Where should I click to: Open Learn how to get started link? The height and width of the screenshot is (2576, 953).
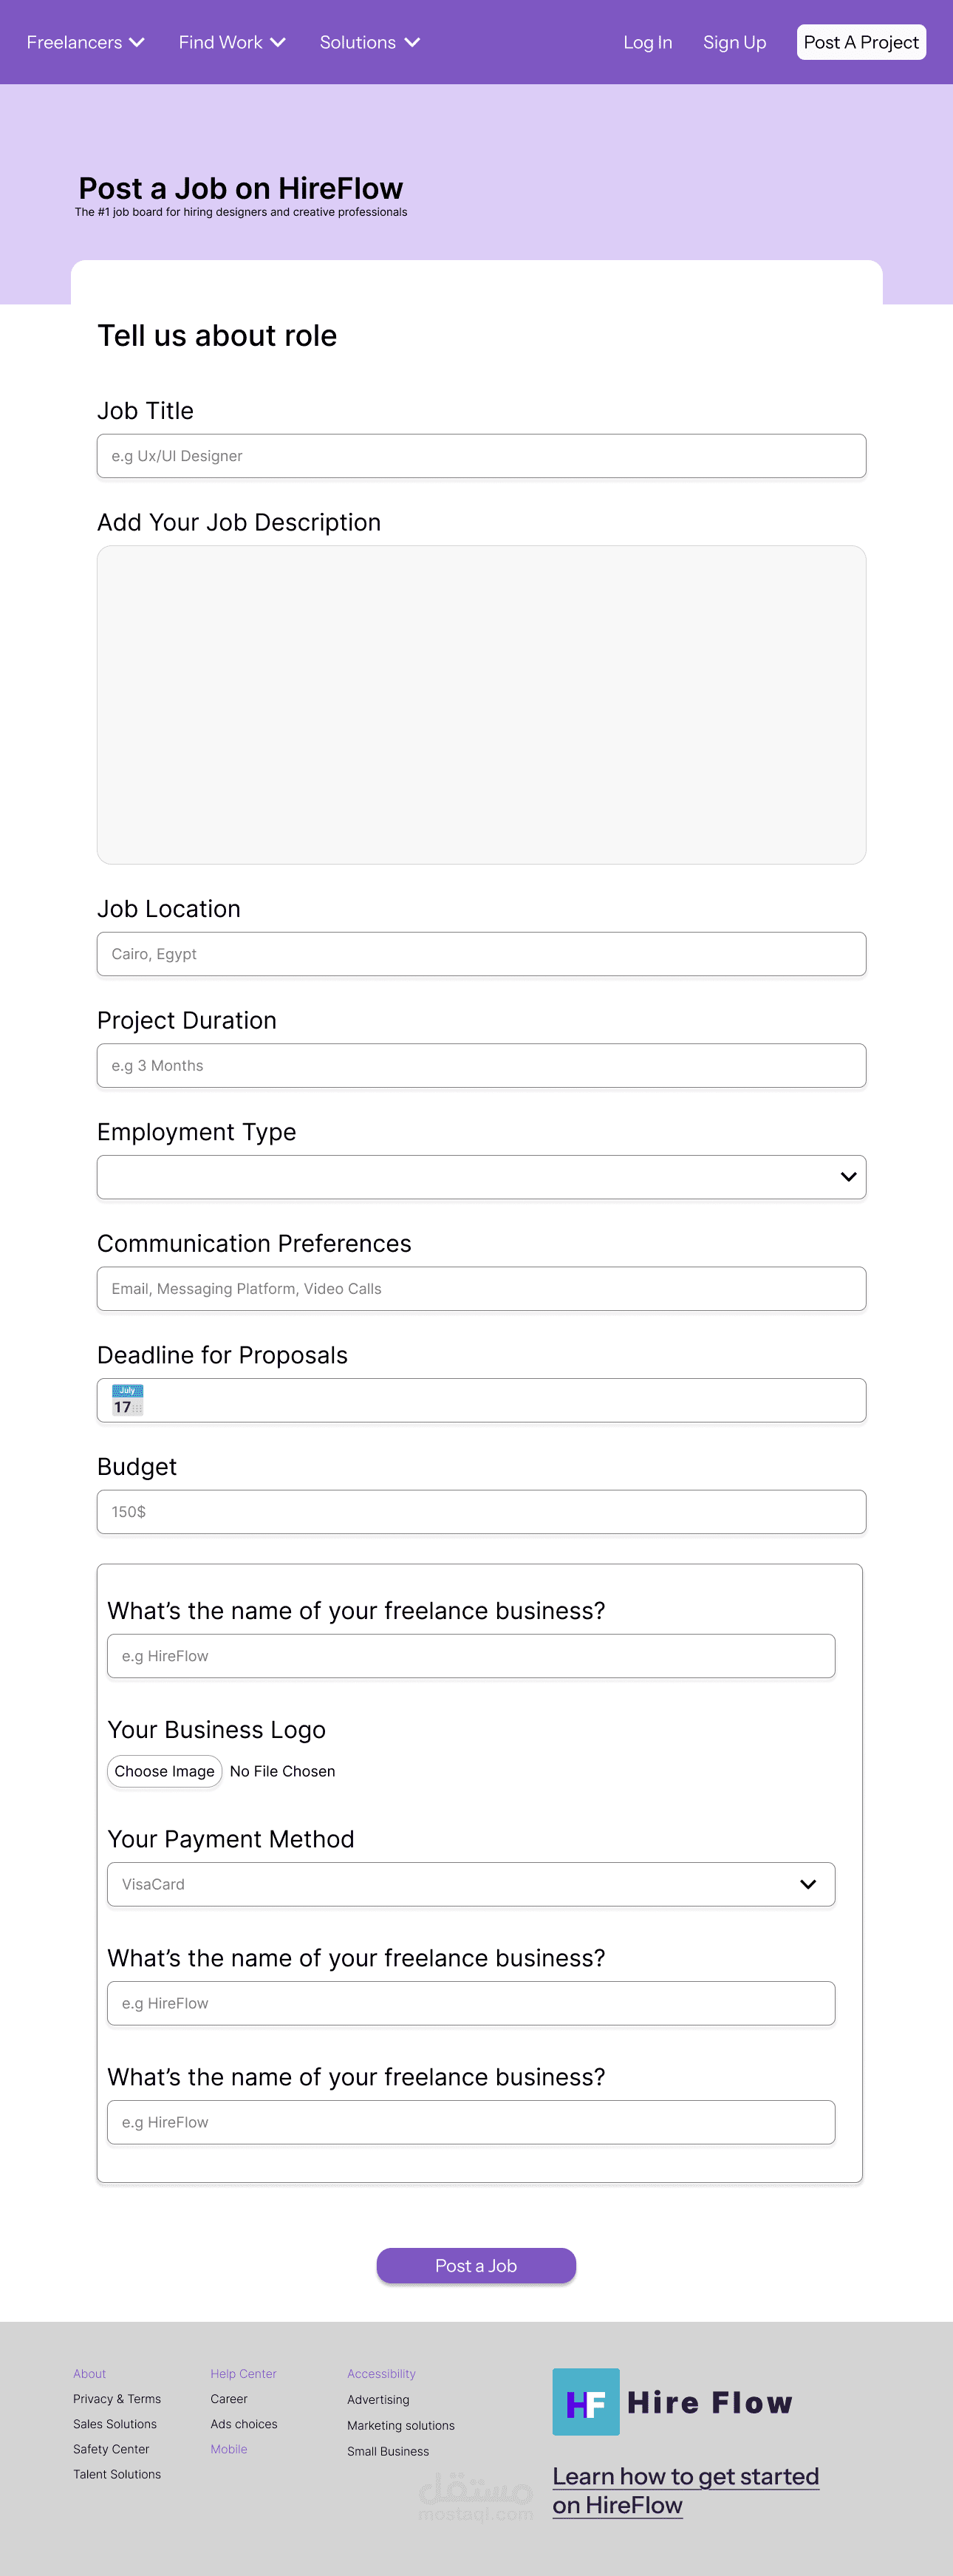click(685, 2490)
